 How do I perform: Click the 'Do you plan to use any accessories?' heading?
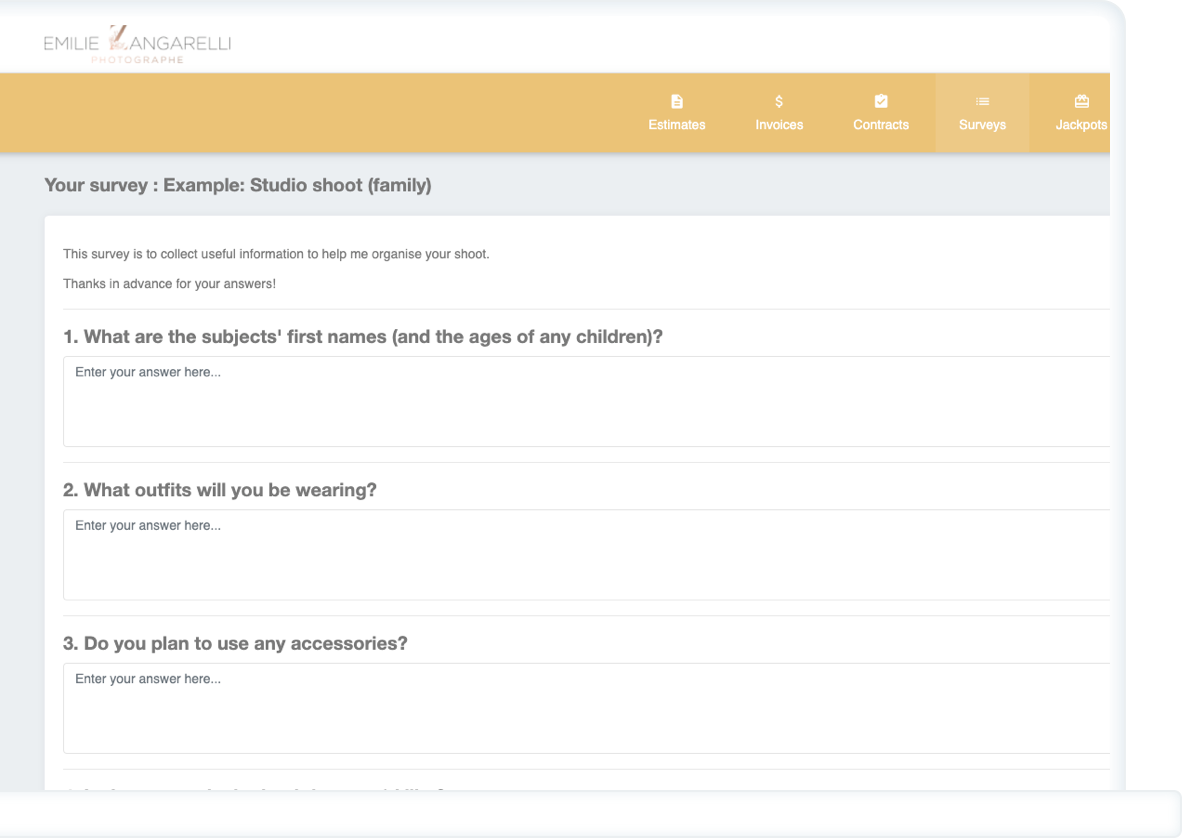(235, 643)
